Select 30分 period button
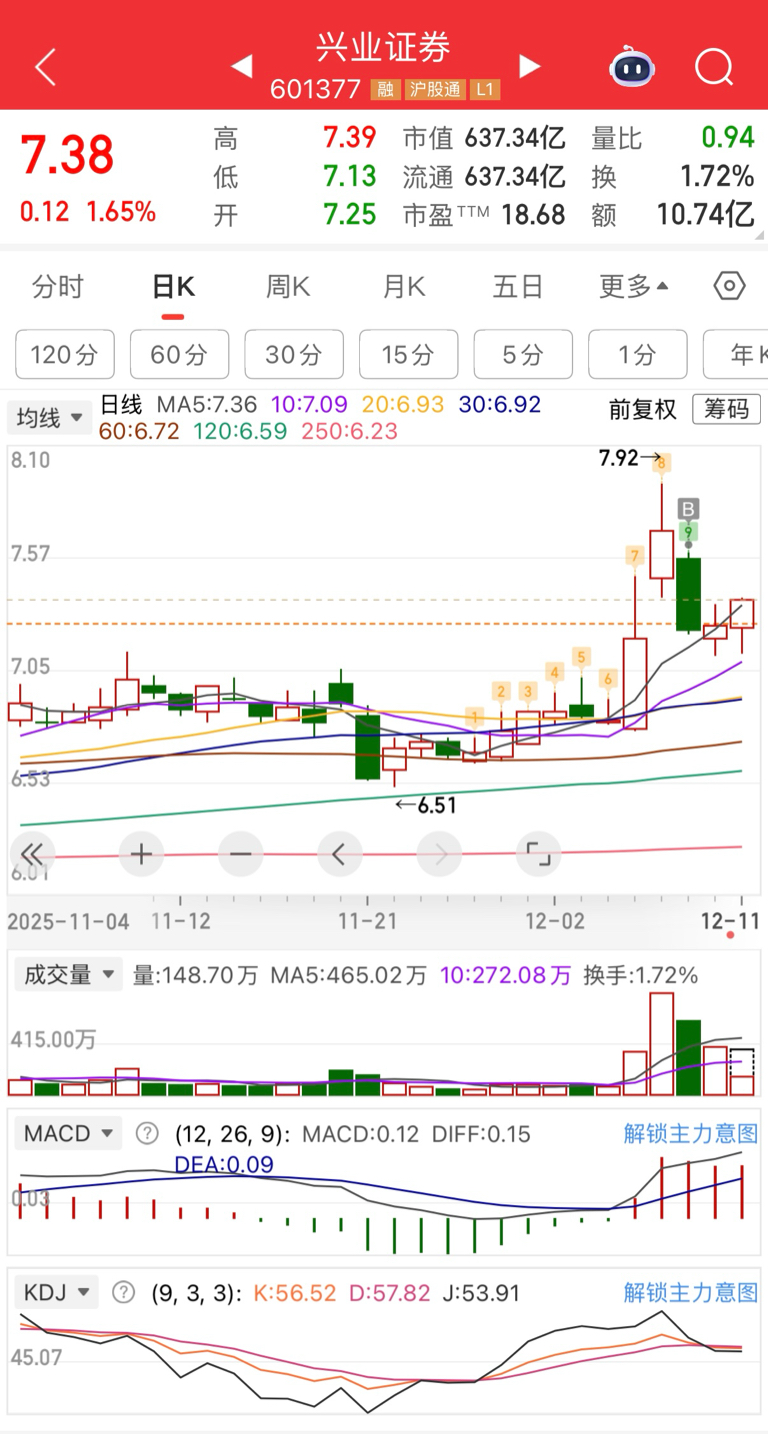This screenshot has height=1435, width=768. click(294, 354)
